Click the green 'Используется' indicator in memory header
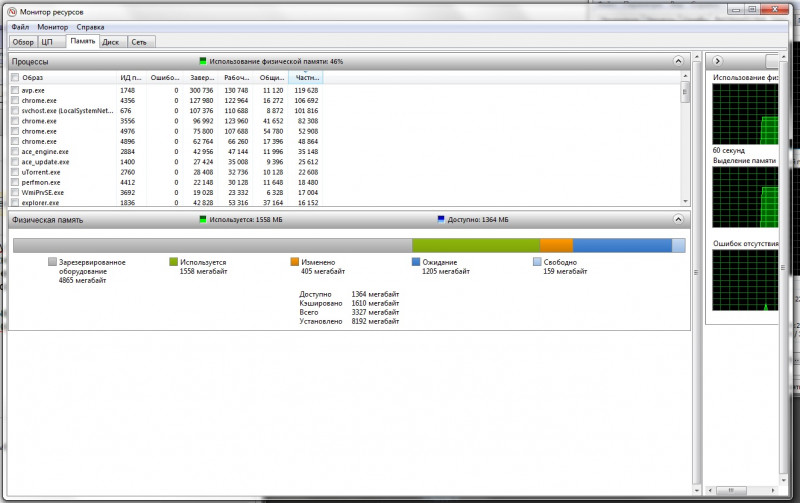This screenshot has width=800, height=503. coord(203,219)
